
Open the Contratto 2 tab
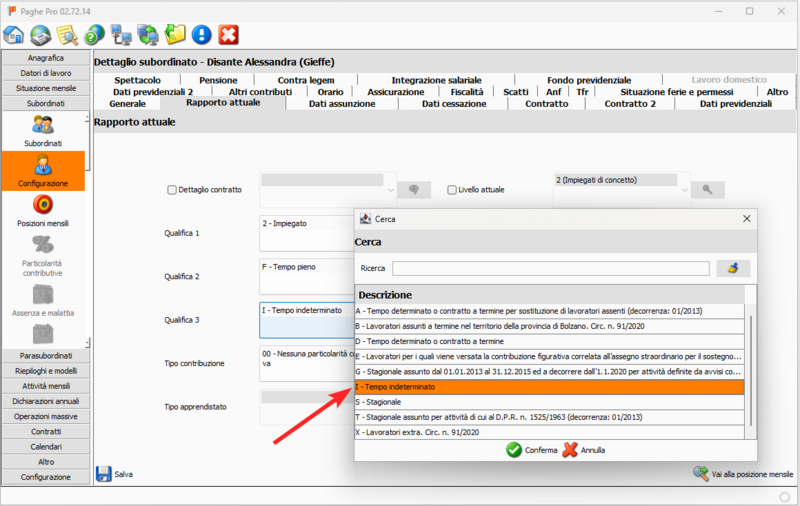click(x=630, y=103)
